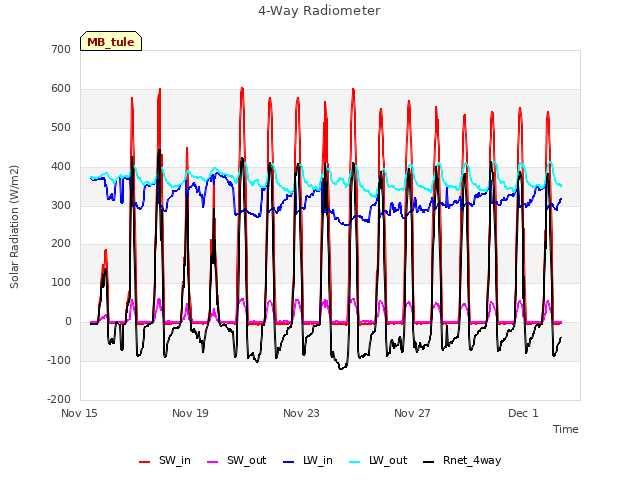Click the MB_tule site label box
This screenshot has height=480, width=640.
pyautogui.click(x=111, y=41)
